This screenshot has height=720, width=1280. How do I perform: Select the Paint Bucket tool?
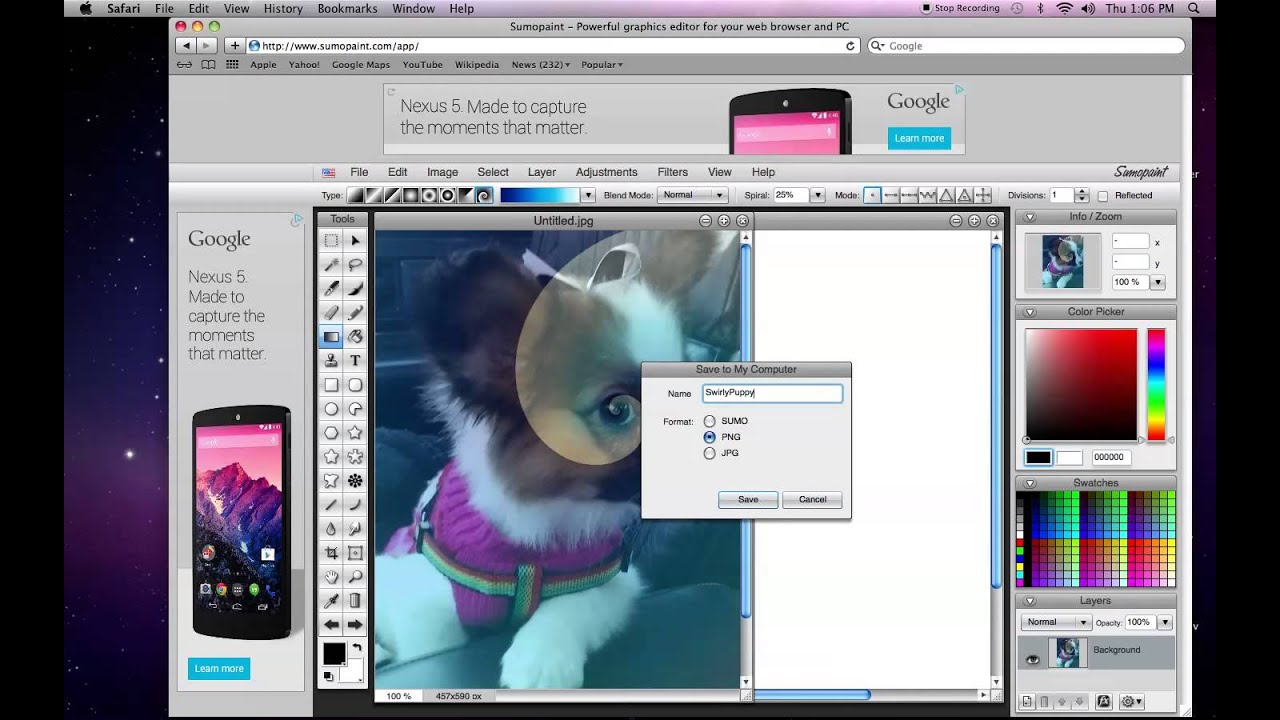click(x=355, y=336)
